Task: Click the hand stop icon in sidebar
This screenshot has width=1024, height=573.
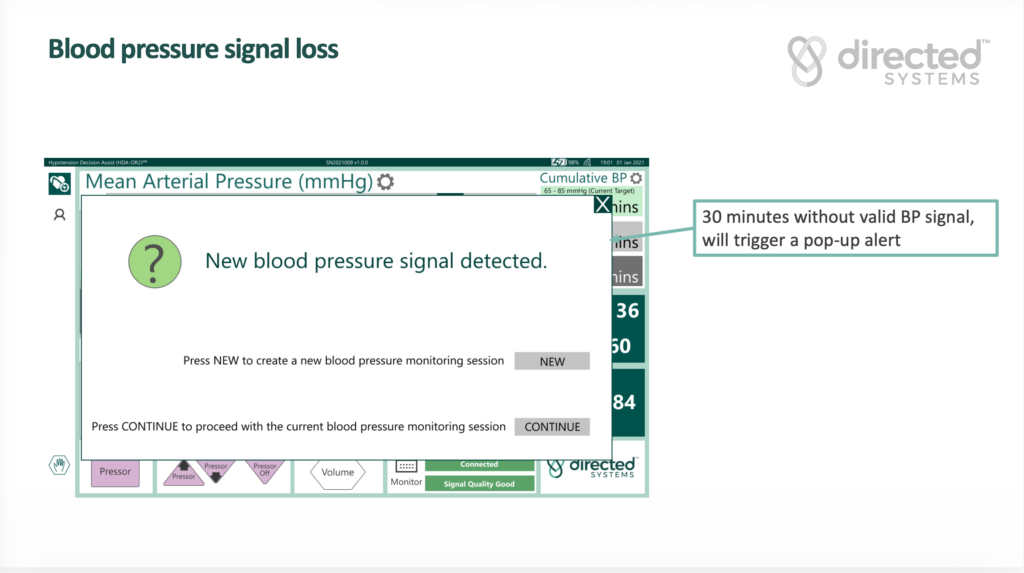Action: coord(59,465)
